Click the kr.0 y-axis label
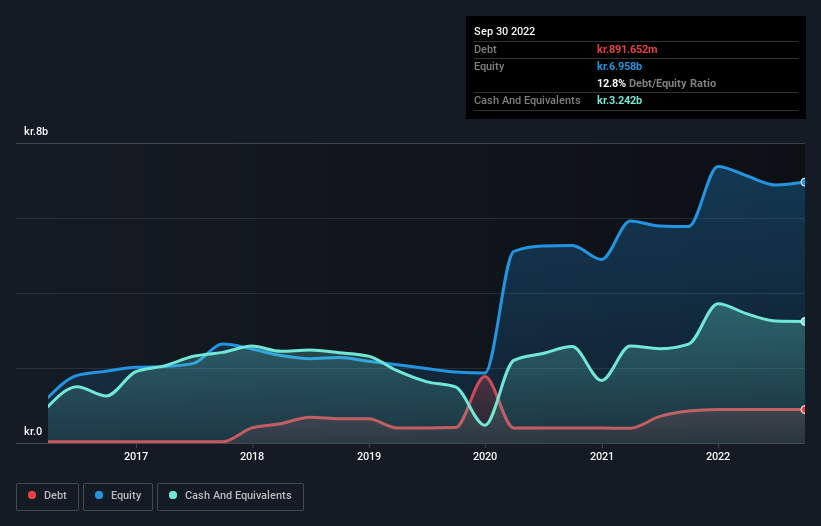 click(33, 431)
